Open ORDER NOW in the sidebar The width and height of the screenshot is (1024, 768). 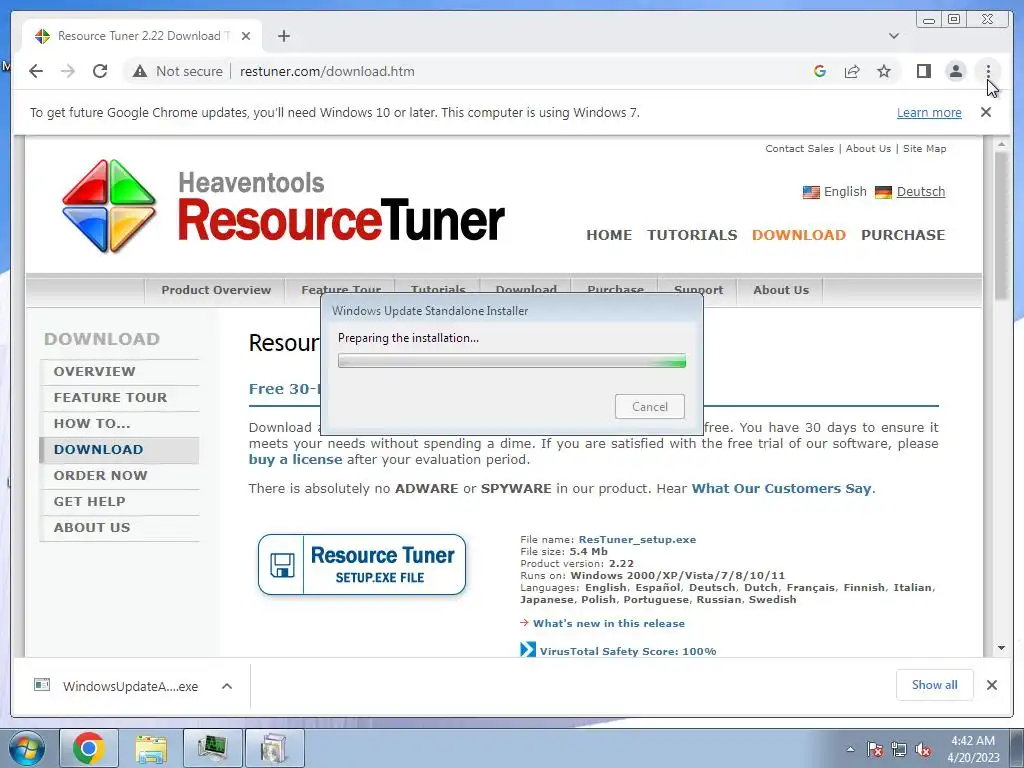coord(120,476)
